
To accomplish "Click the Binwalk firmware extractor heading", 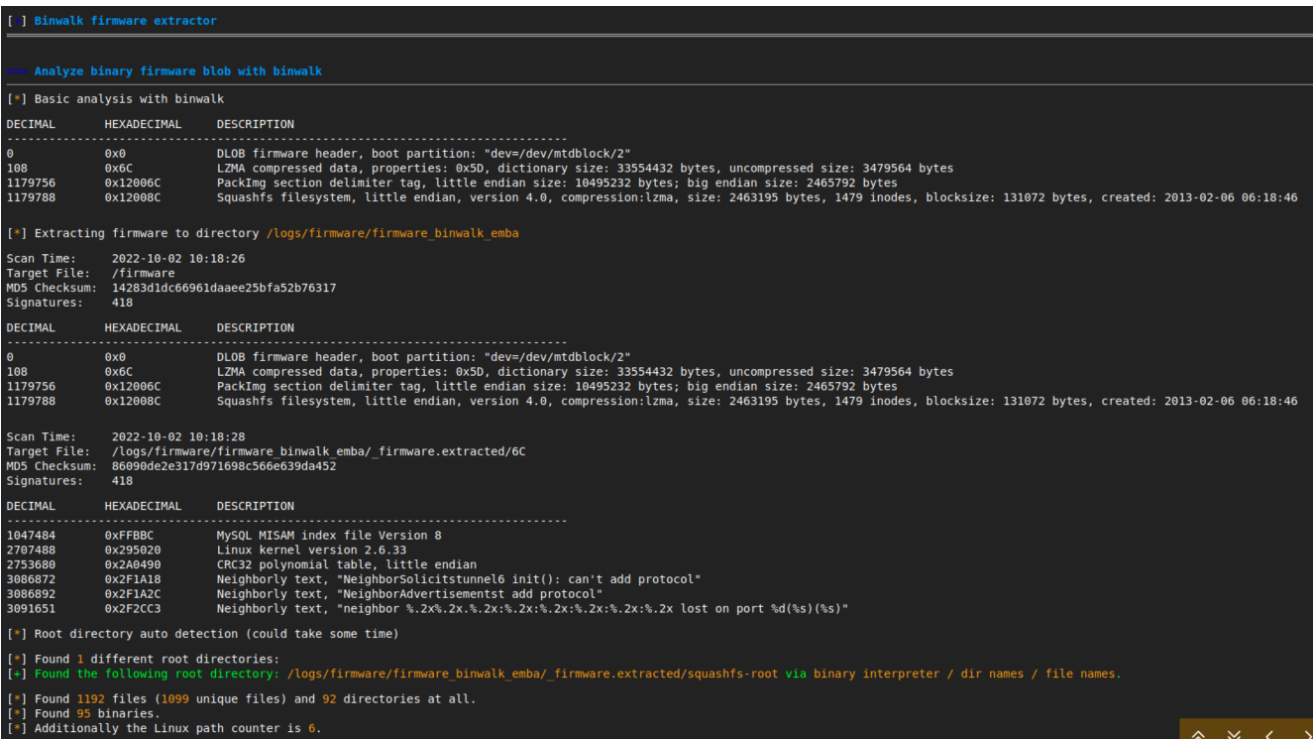I will click(125, 20).
